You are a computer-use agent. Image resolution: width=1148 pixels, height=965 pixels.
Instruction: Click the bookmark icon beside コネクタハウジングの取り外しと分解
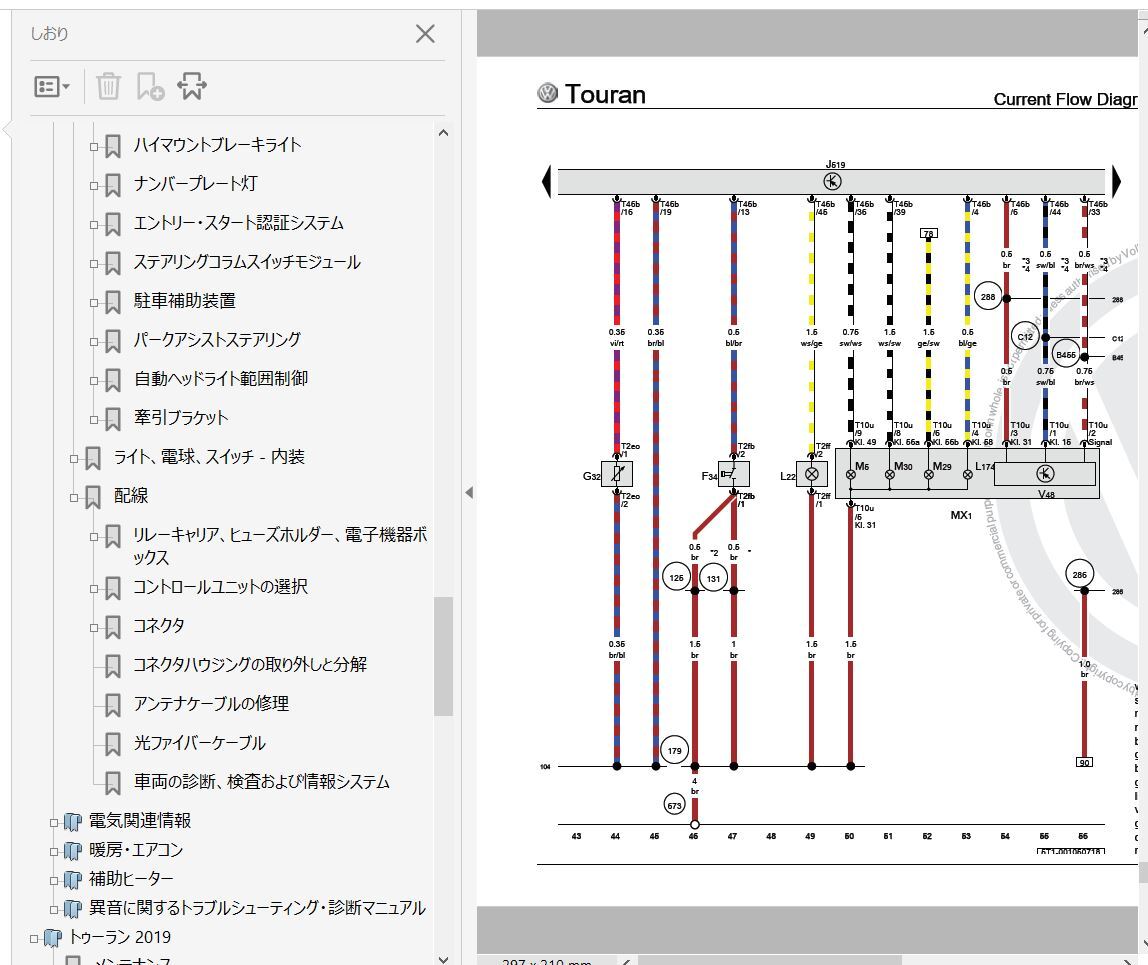113,666
